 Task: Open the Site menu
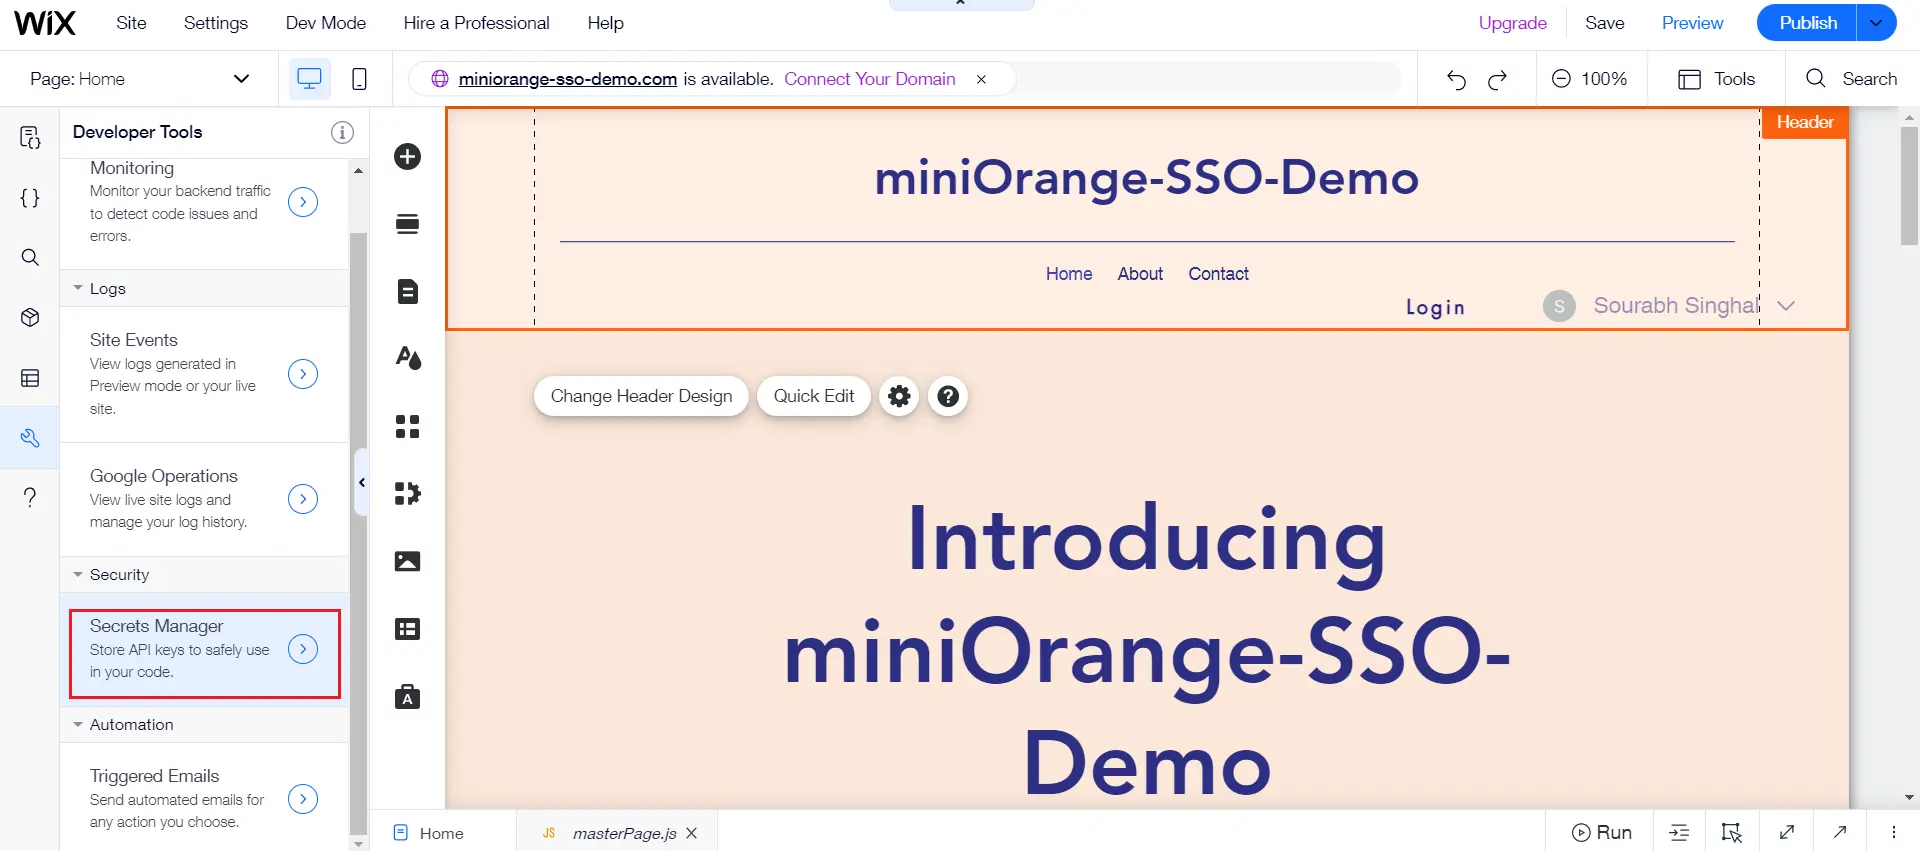tap(131, 23)
